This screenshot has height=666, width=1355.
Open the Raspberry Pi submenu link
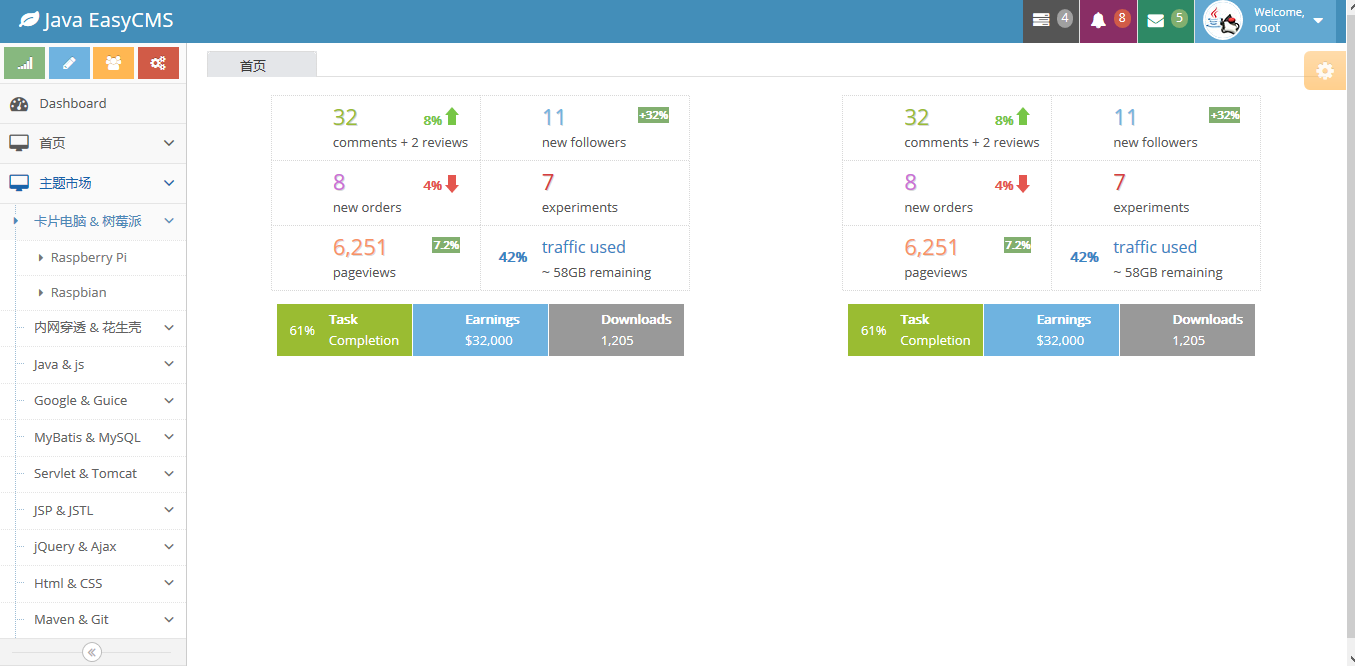pos(88,257)
